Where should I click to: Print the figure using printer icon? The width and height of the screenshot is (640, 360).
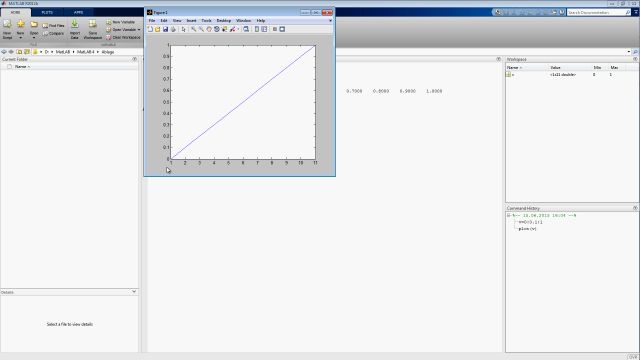click(173, 29)
